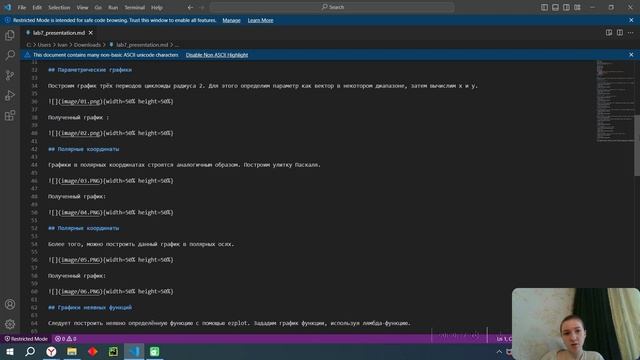Click the Users breadcrumb segment

(x=44, y=45)
